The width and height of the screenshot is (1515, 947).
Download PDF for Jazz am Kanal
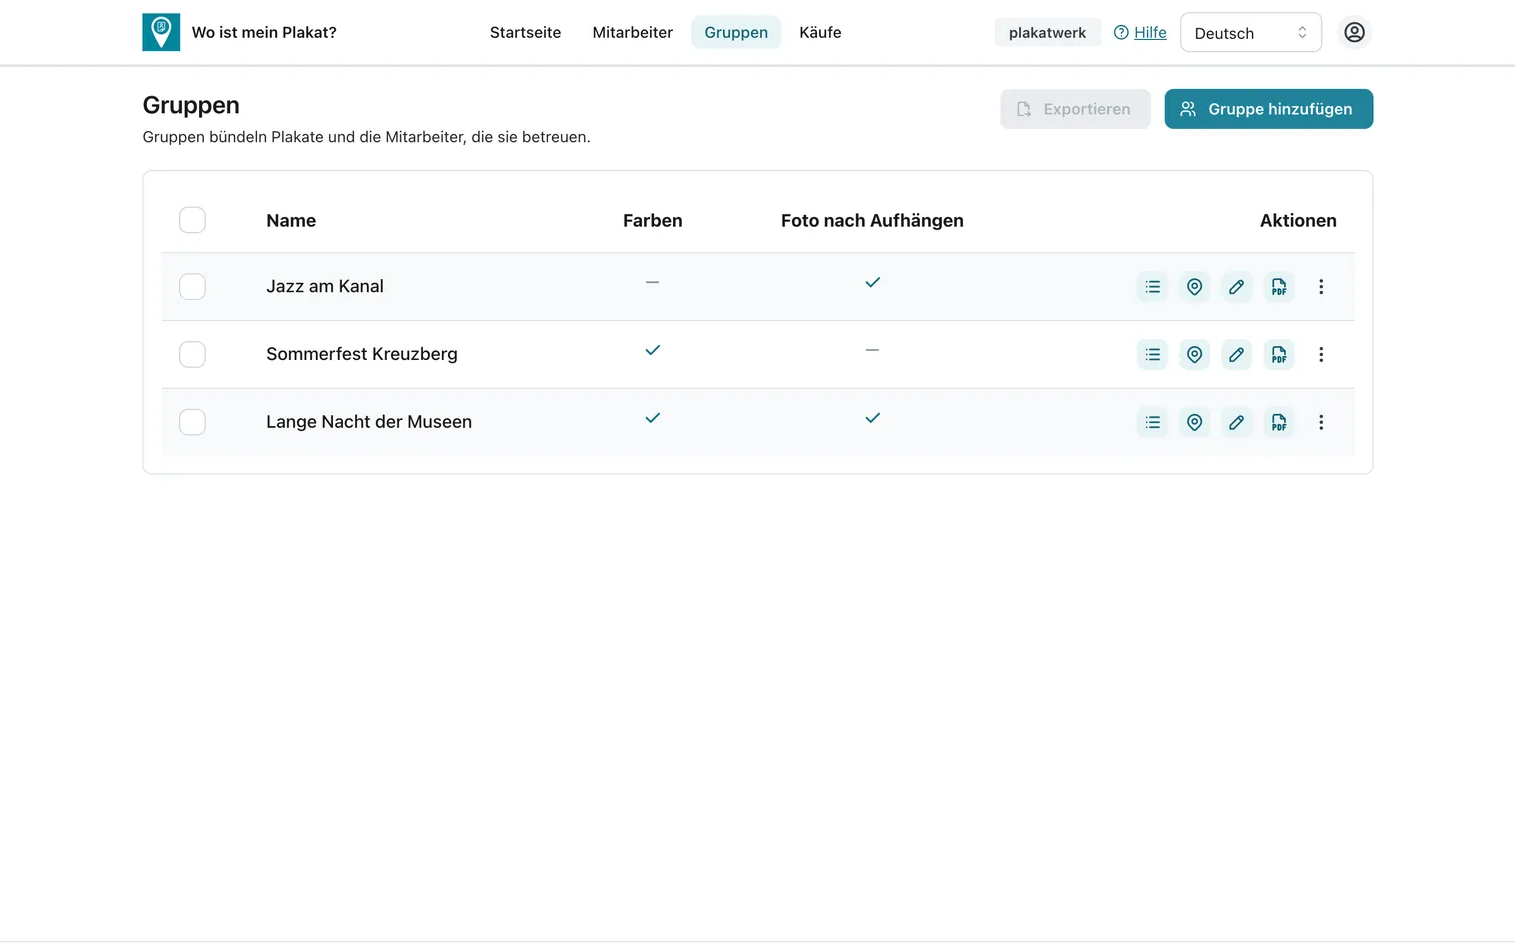pos(1279,287)
